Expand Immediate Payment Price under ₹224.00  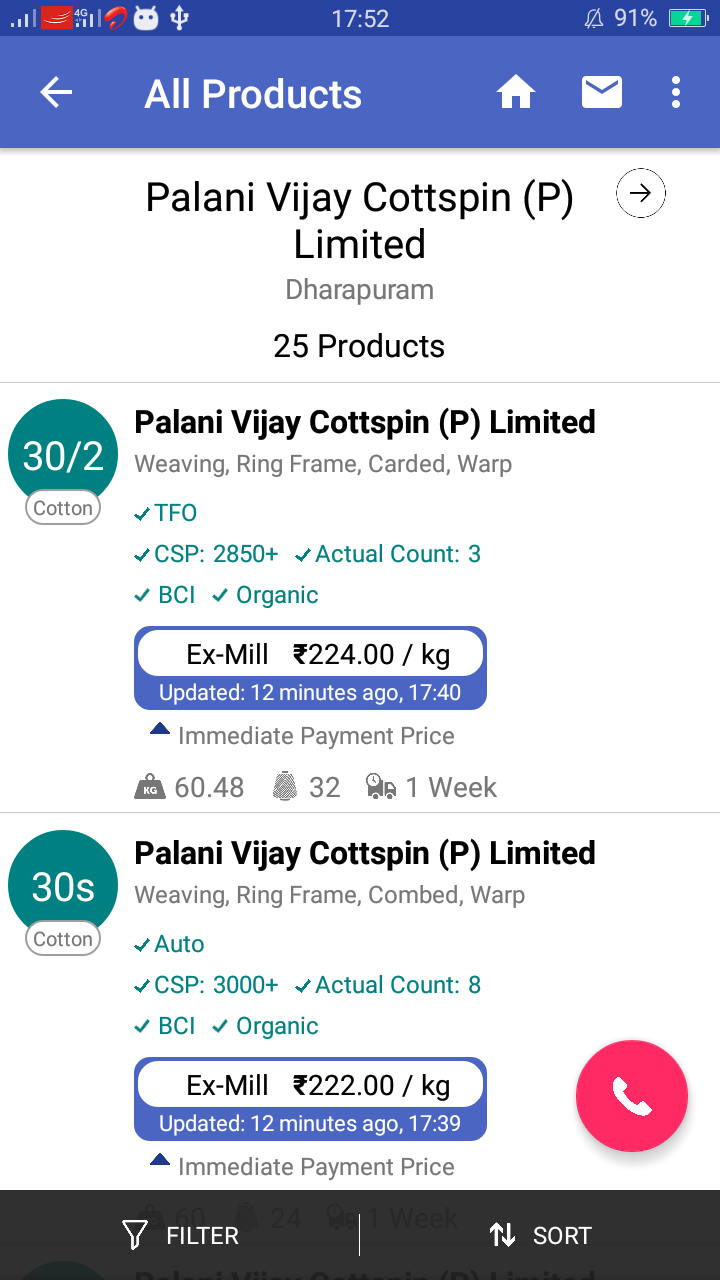(x=301, y=736)
